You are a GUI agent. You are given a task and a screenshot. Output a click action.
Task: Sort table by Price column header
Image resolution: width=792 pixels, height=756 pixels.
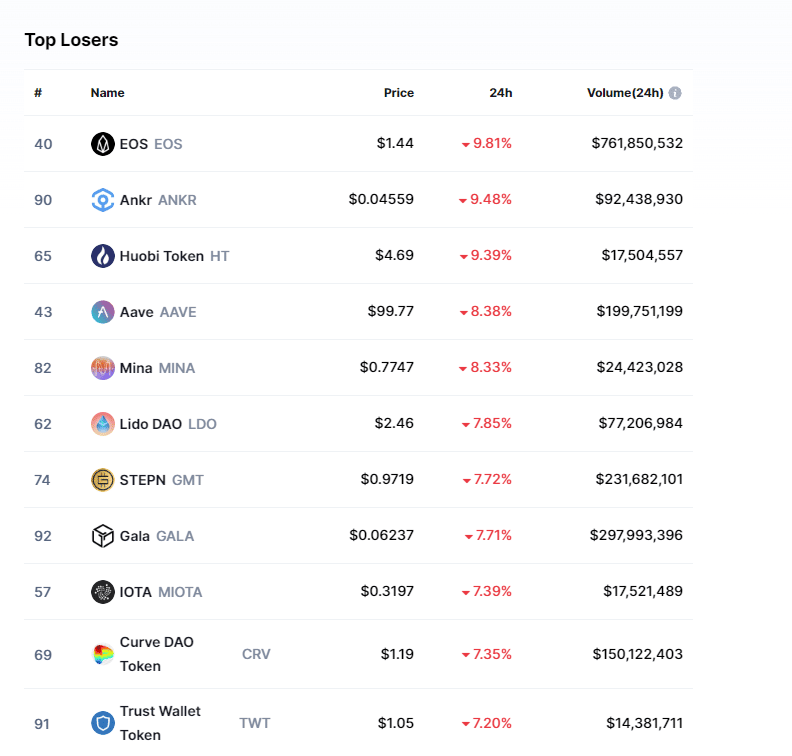point(398,93)
